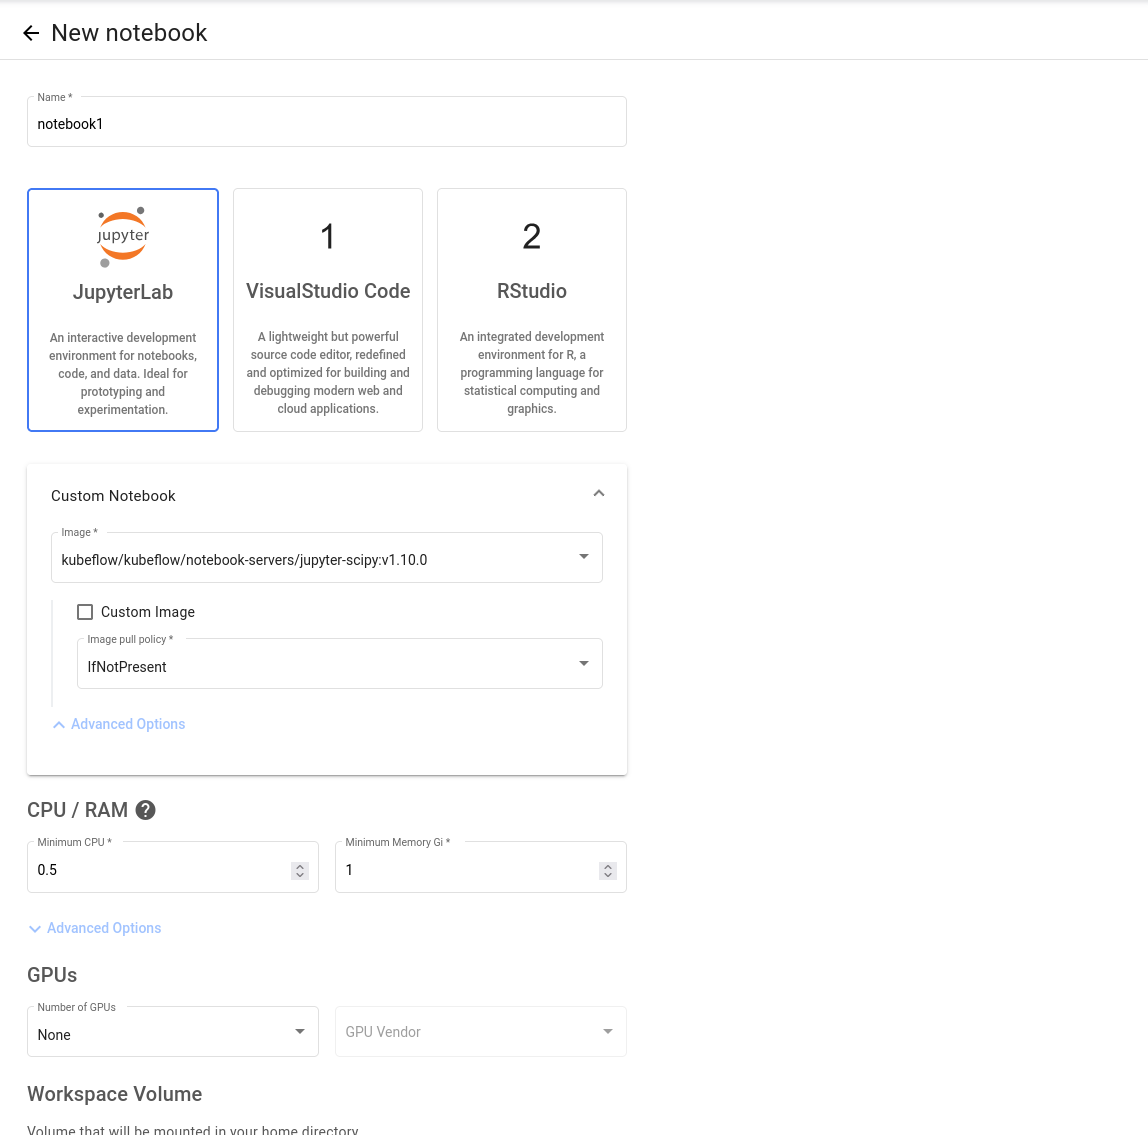The image size is (1148, 1135).
Task: Click the Custom Notebook panel header text
Action: pyautogui.click(x=113, y=496)
